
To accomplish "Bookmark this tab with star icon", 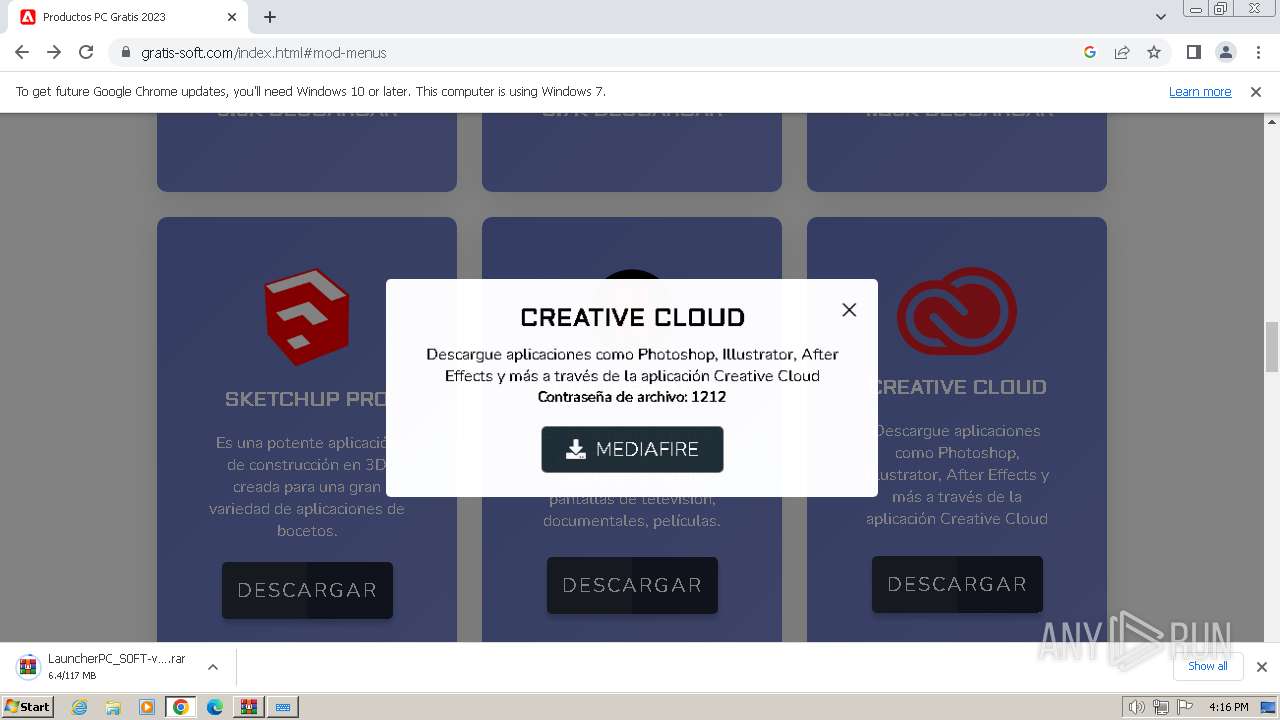I will [1154, 52].
